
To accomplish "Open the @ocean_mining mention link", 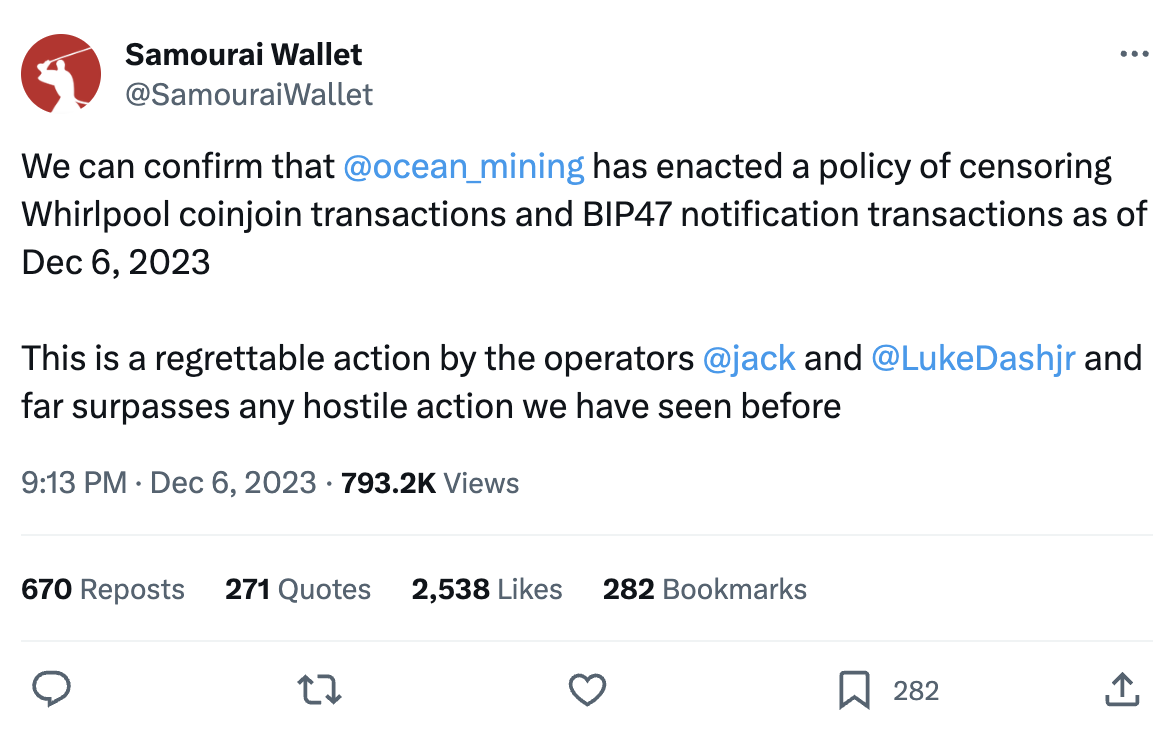I will click(463, 166).
